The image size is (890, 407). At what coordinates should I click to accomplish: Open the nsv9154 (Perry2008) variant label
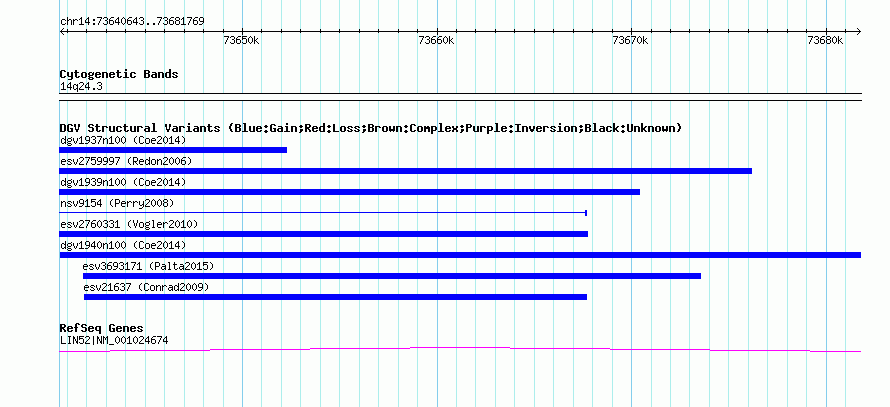pyautogui.click(x=117, y=203)
